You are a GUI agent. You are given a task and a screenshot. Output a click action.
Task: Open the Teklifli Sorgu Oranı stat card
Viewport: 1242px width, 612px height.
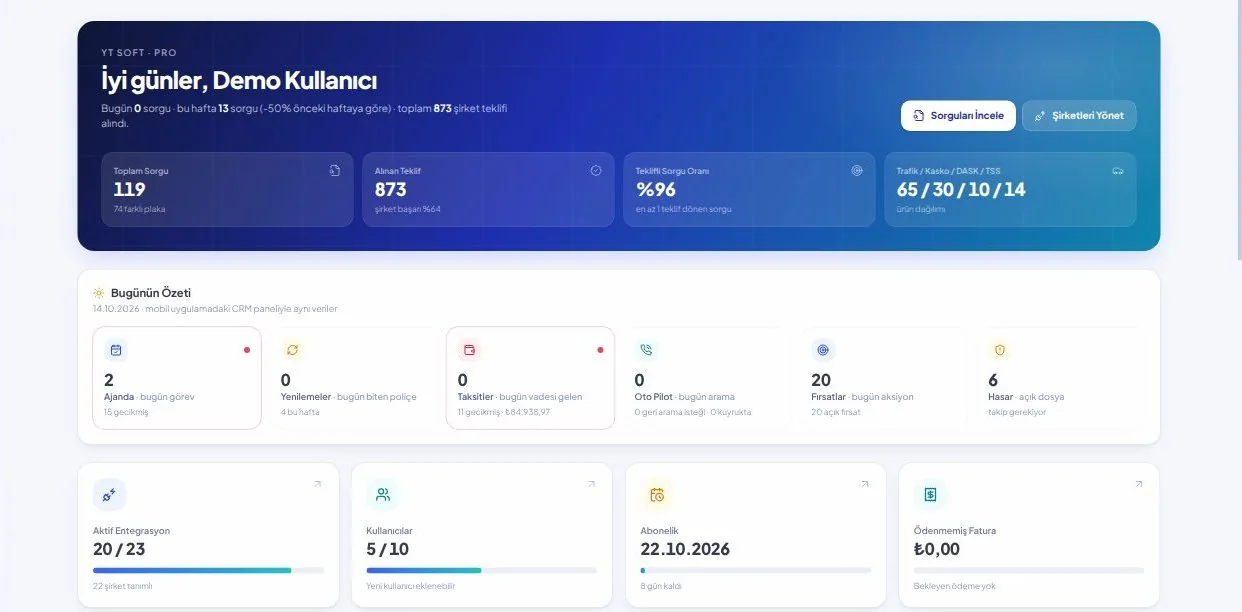749,189
